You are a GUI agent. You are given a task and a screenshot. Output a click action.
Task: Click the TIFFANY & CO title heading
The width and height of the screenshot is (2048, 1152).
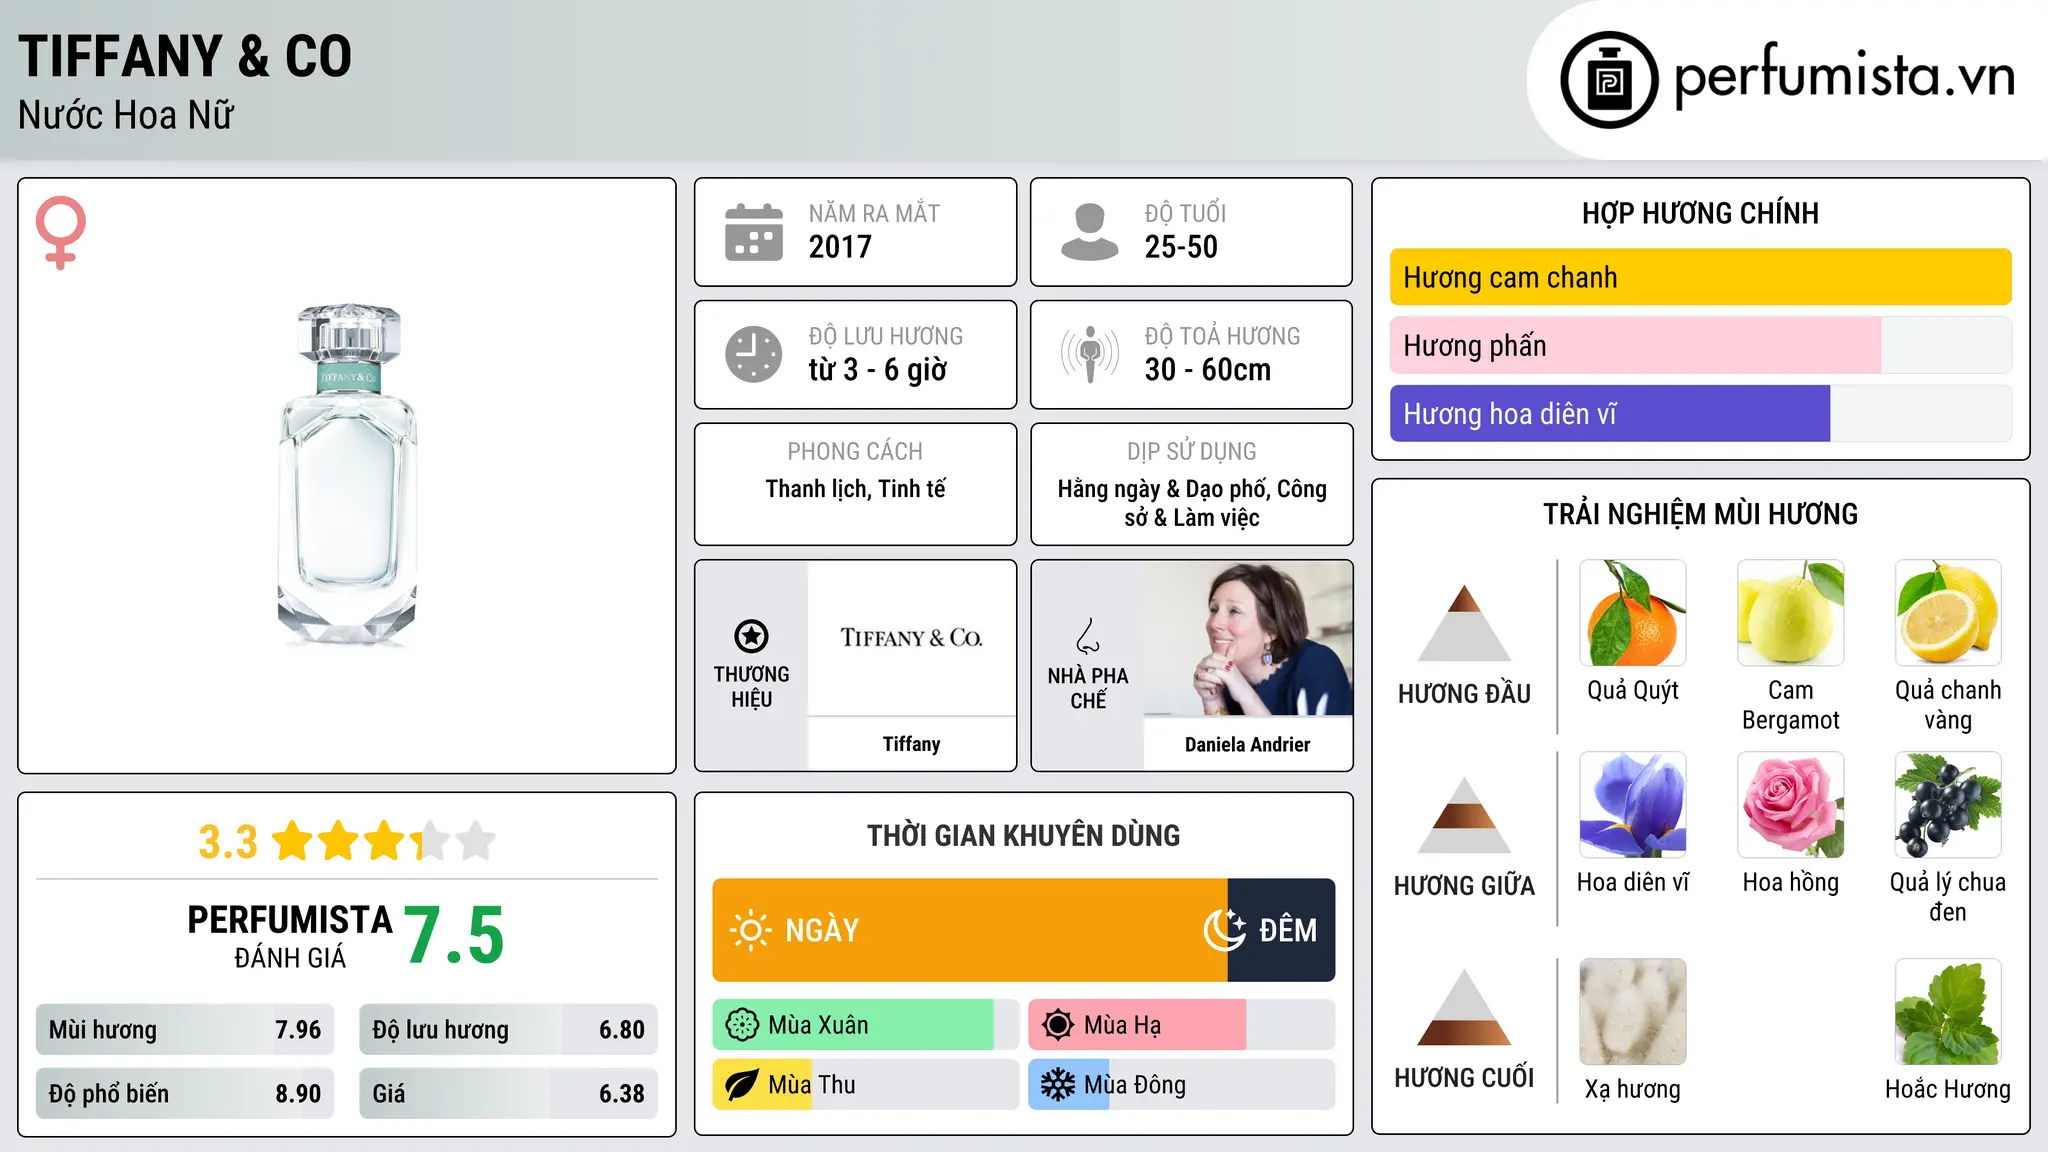point(185,56)
